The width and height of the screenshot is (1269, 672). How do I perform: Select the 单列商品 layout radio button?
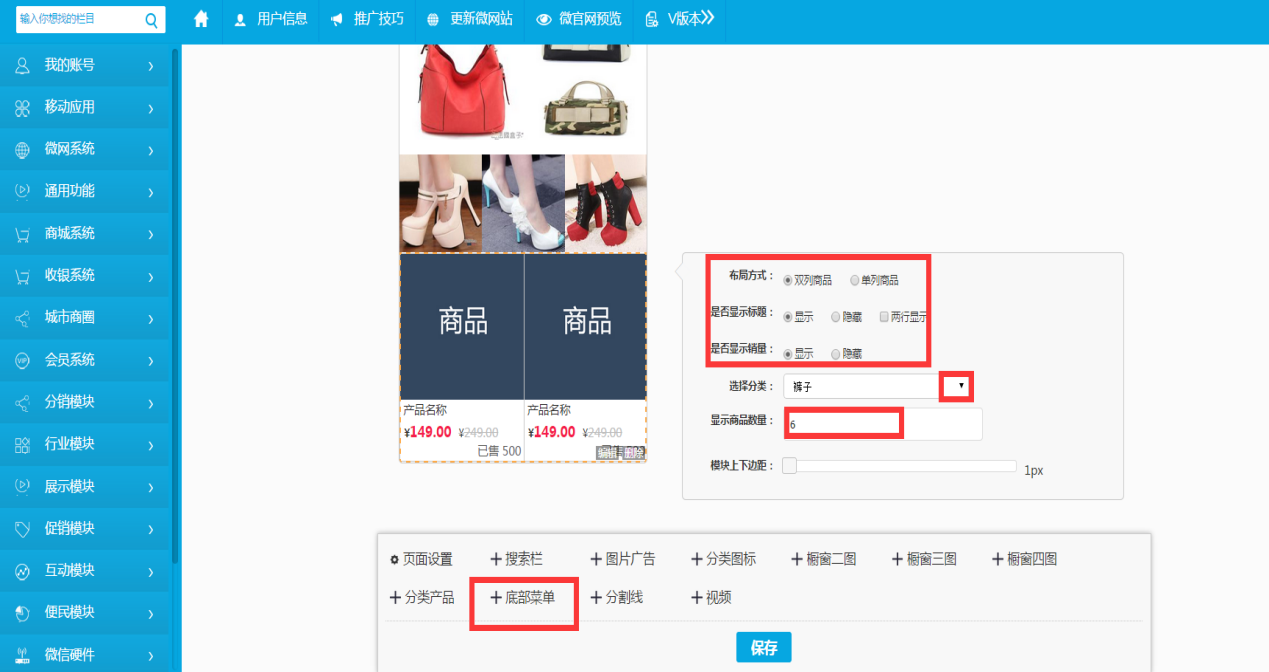coord(855,280)
